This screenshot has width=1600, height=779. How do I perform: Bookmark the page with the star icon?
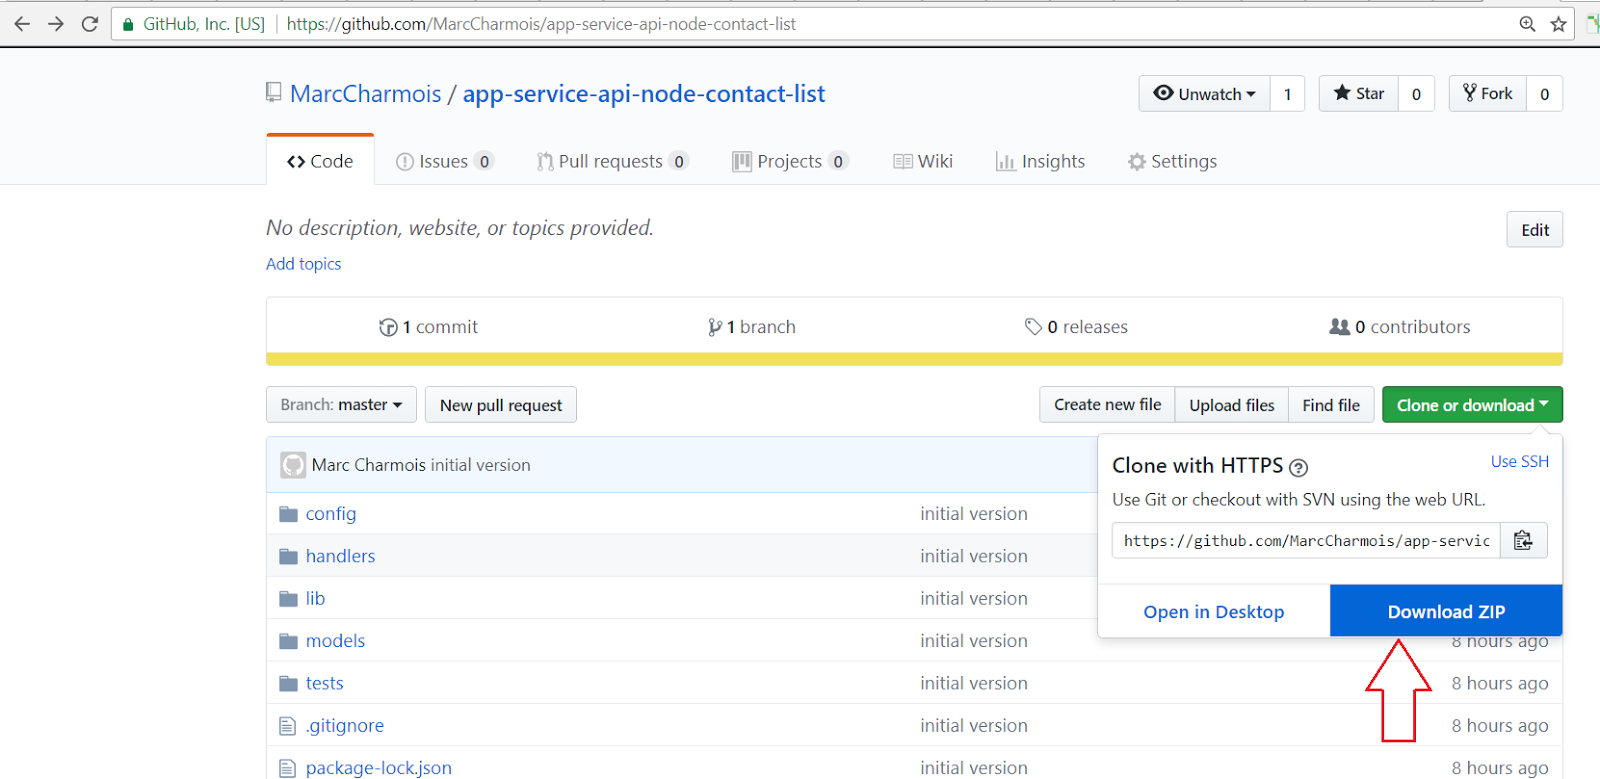tap(1558, 24)
